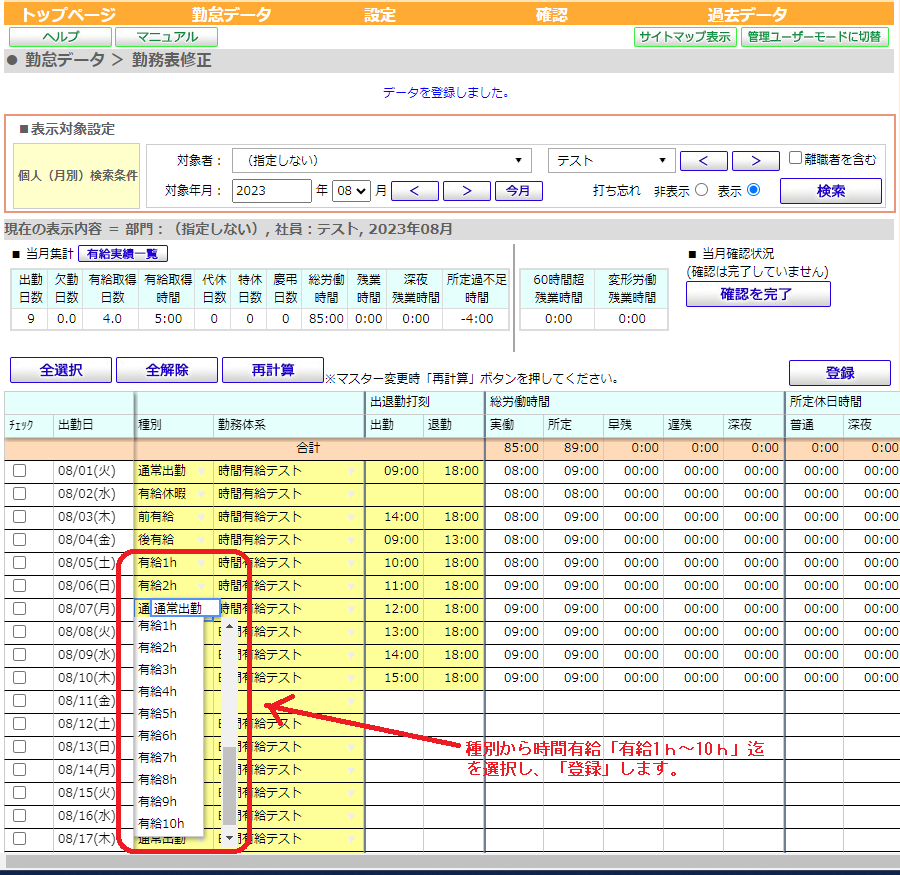Click the horizontal scrollbar under the table
900x875 pixels.
[452, 861]
